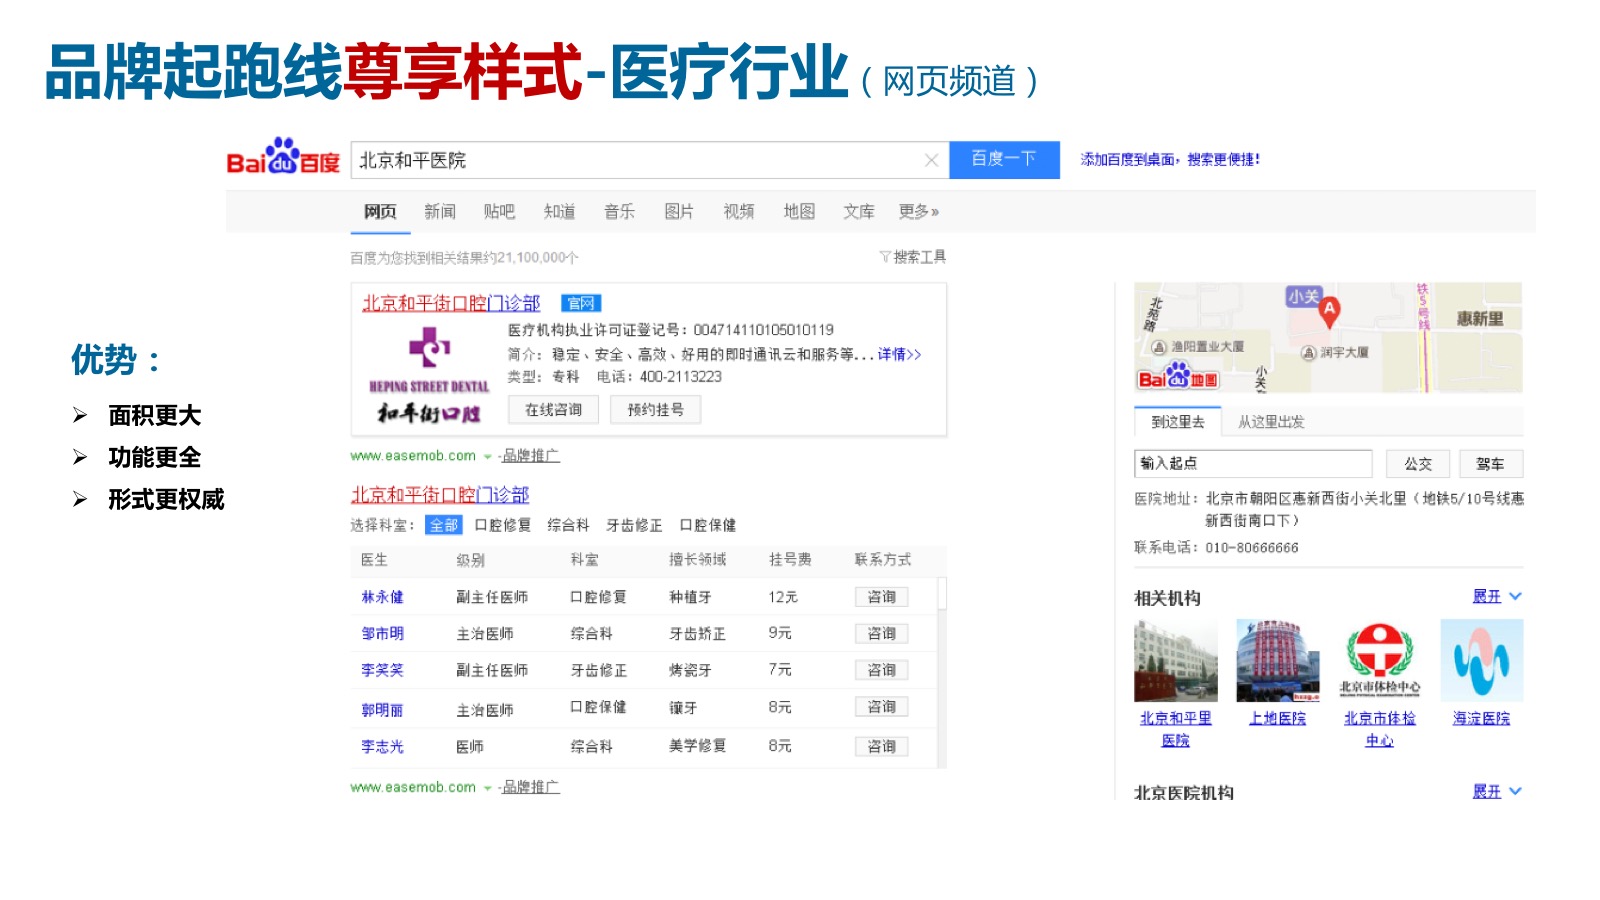Open first 北京和平街口腔门诊部 result title

point(451,303)
